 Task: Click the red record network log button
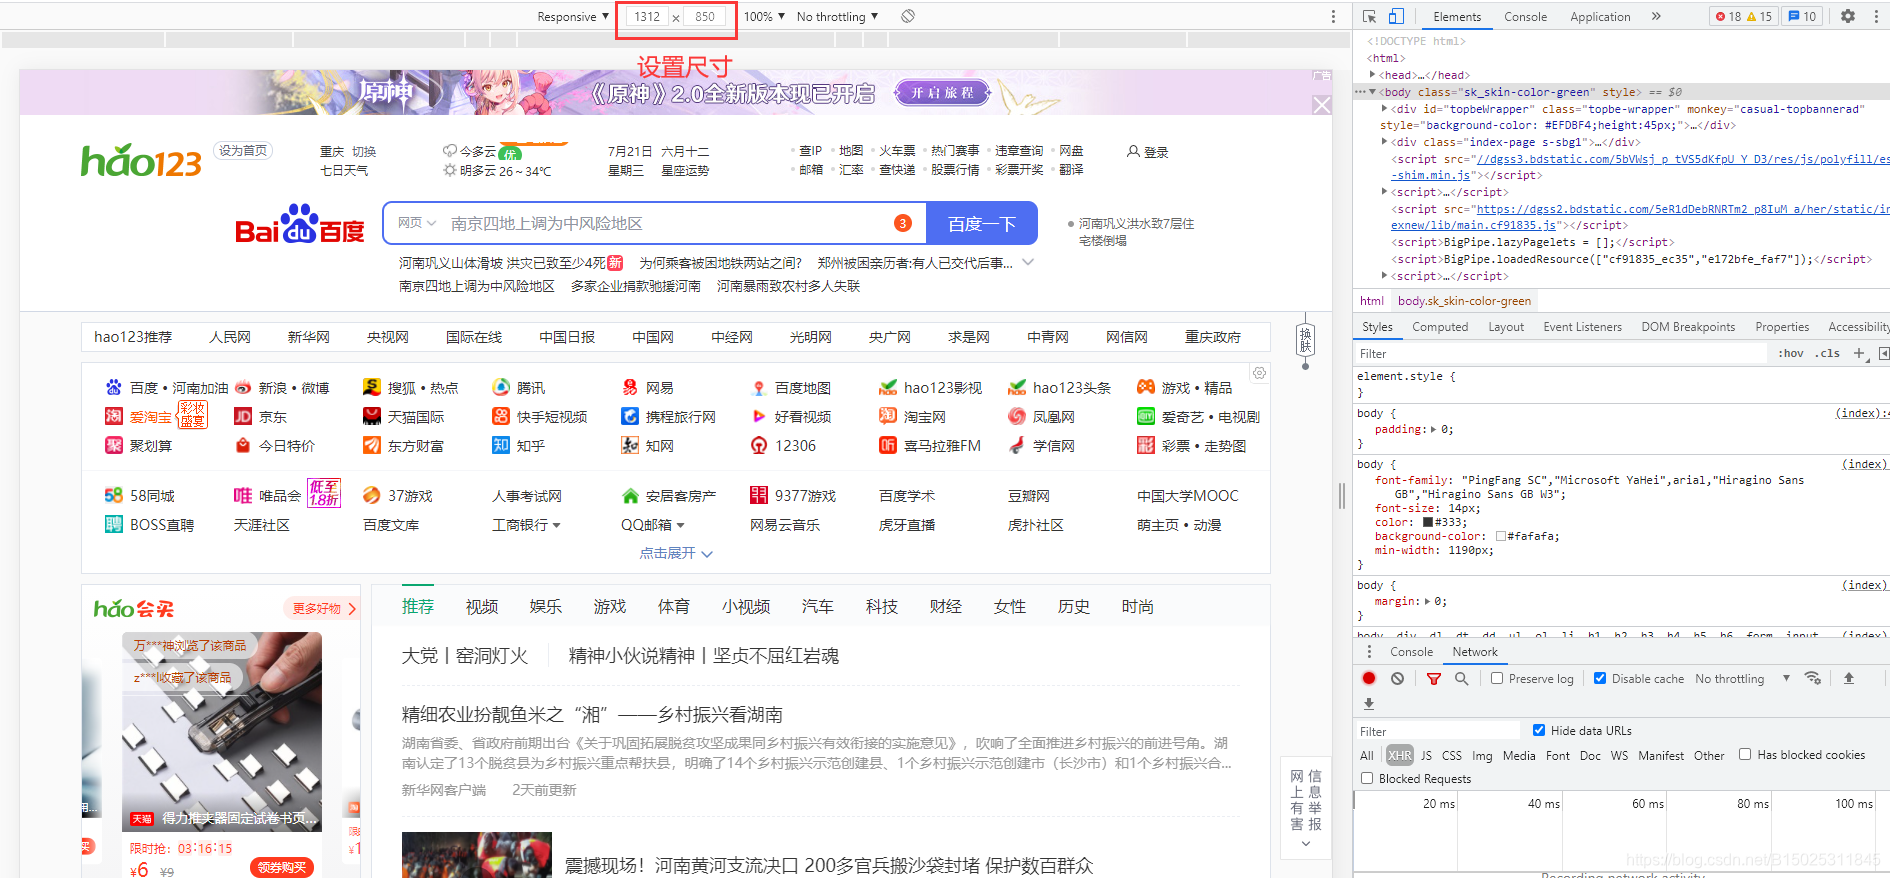pyautogui.click(x=1369, y=678)
